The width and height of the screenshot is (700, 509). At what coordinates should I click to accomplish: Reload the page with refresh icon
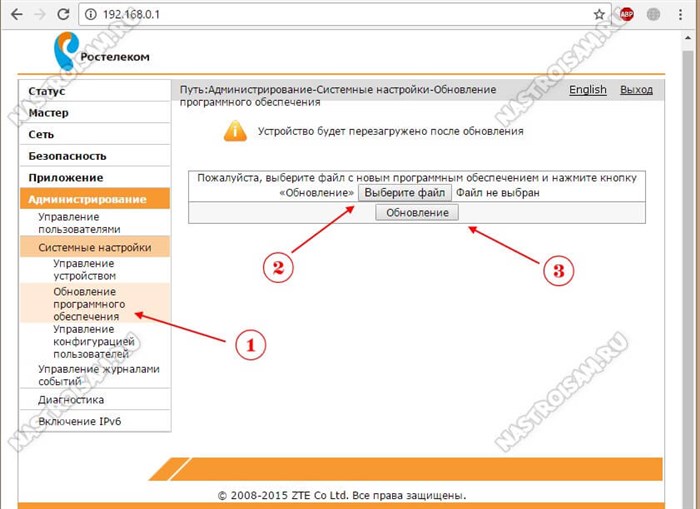pyautogui.click(x=63, y=14)
